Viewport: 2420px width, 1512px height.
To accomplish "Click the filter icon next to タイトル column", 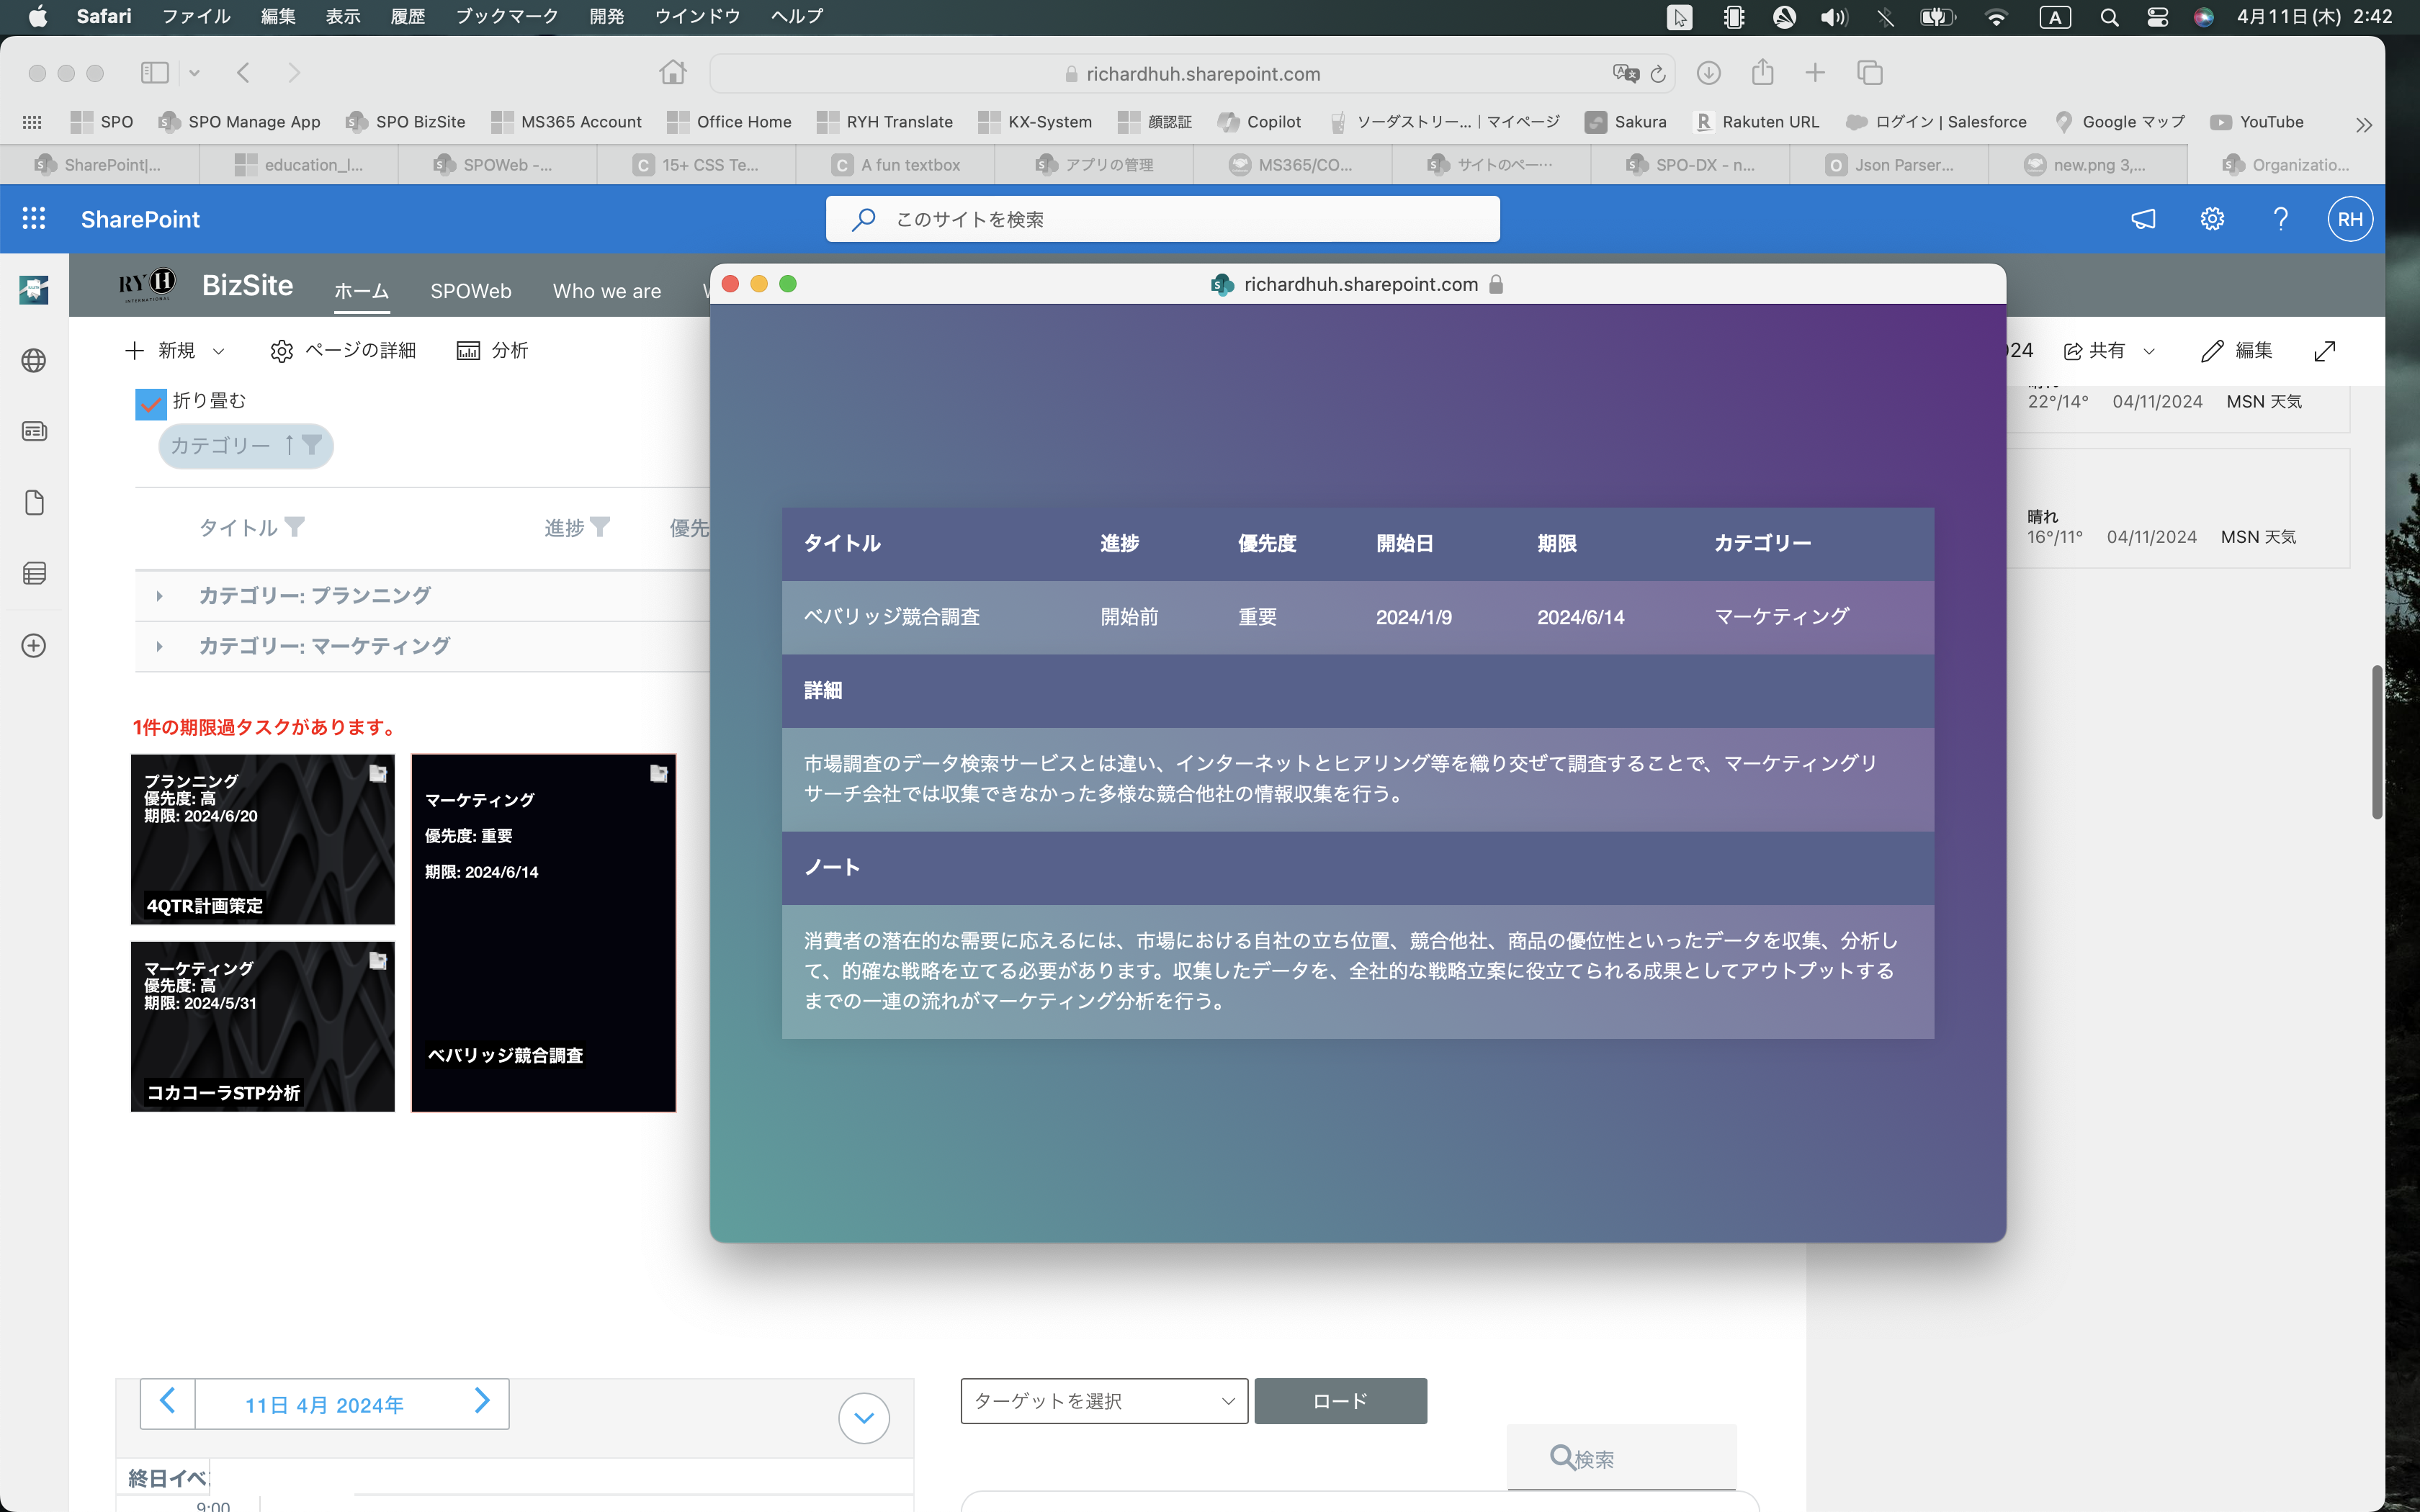I will click(x=294, y=527).
